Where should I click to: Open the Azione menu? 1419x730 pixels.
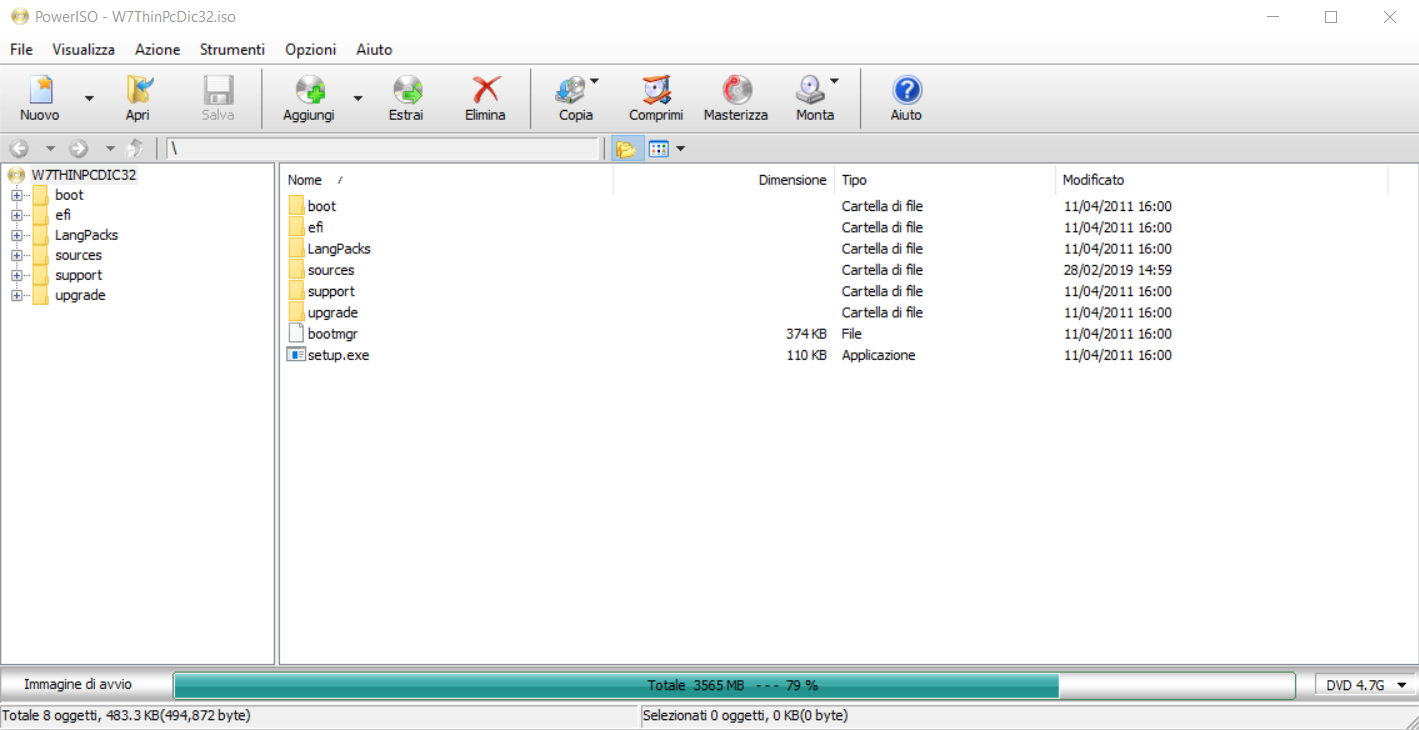[x=158, y=49]
